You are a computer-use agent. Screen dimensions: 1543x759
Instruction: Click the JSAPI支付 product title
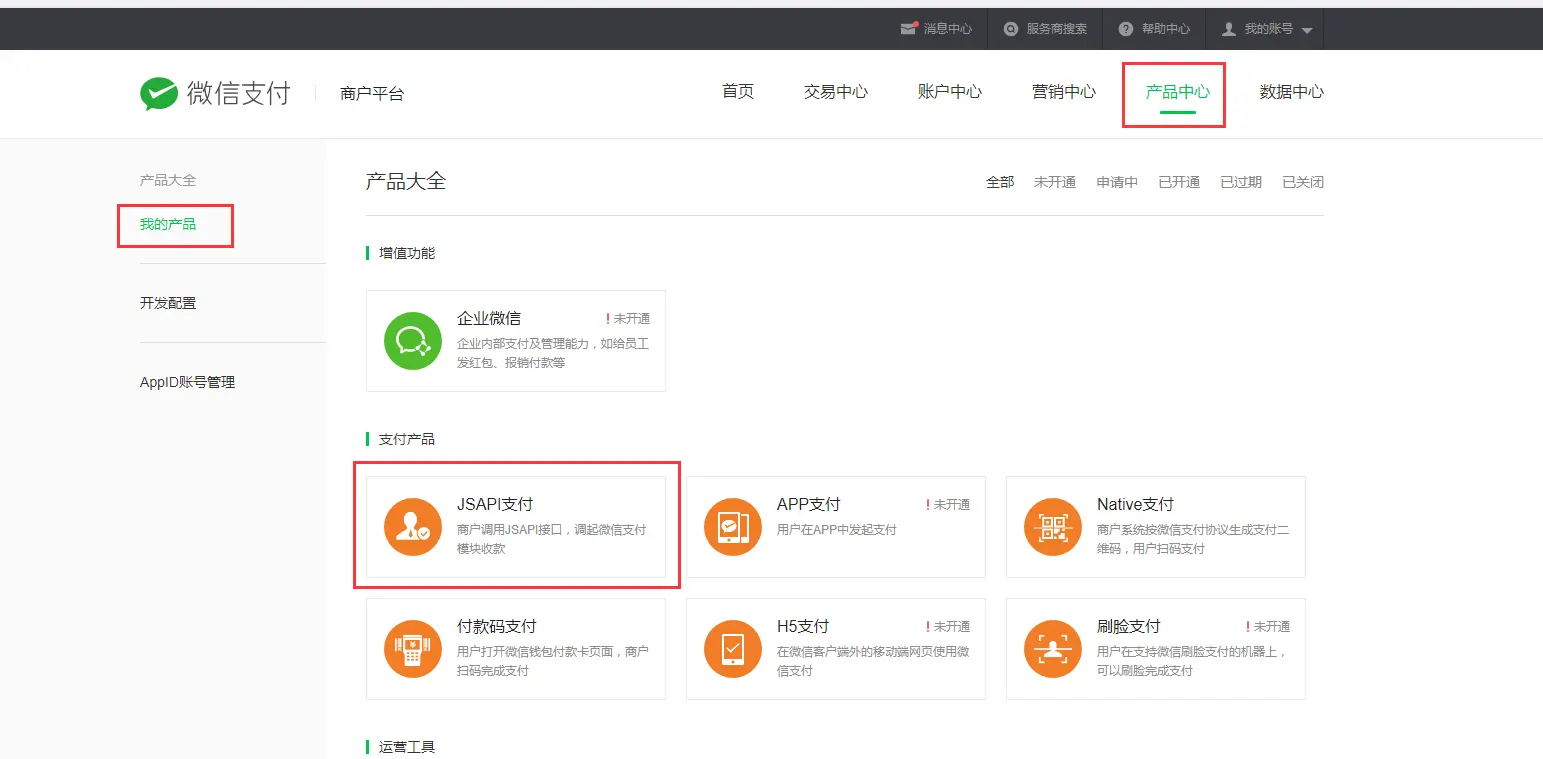tap(495, 504)
